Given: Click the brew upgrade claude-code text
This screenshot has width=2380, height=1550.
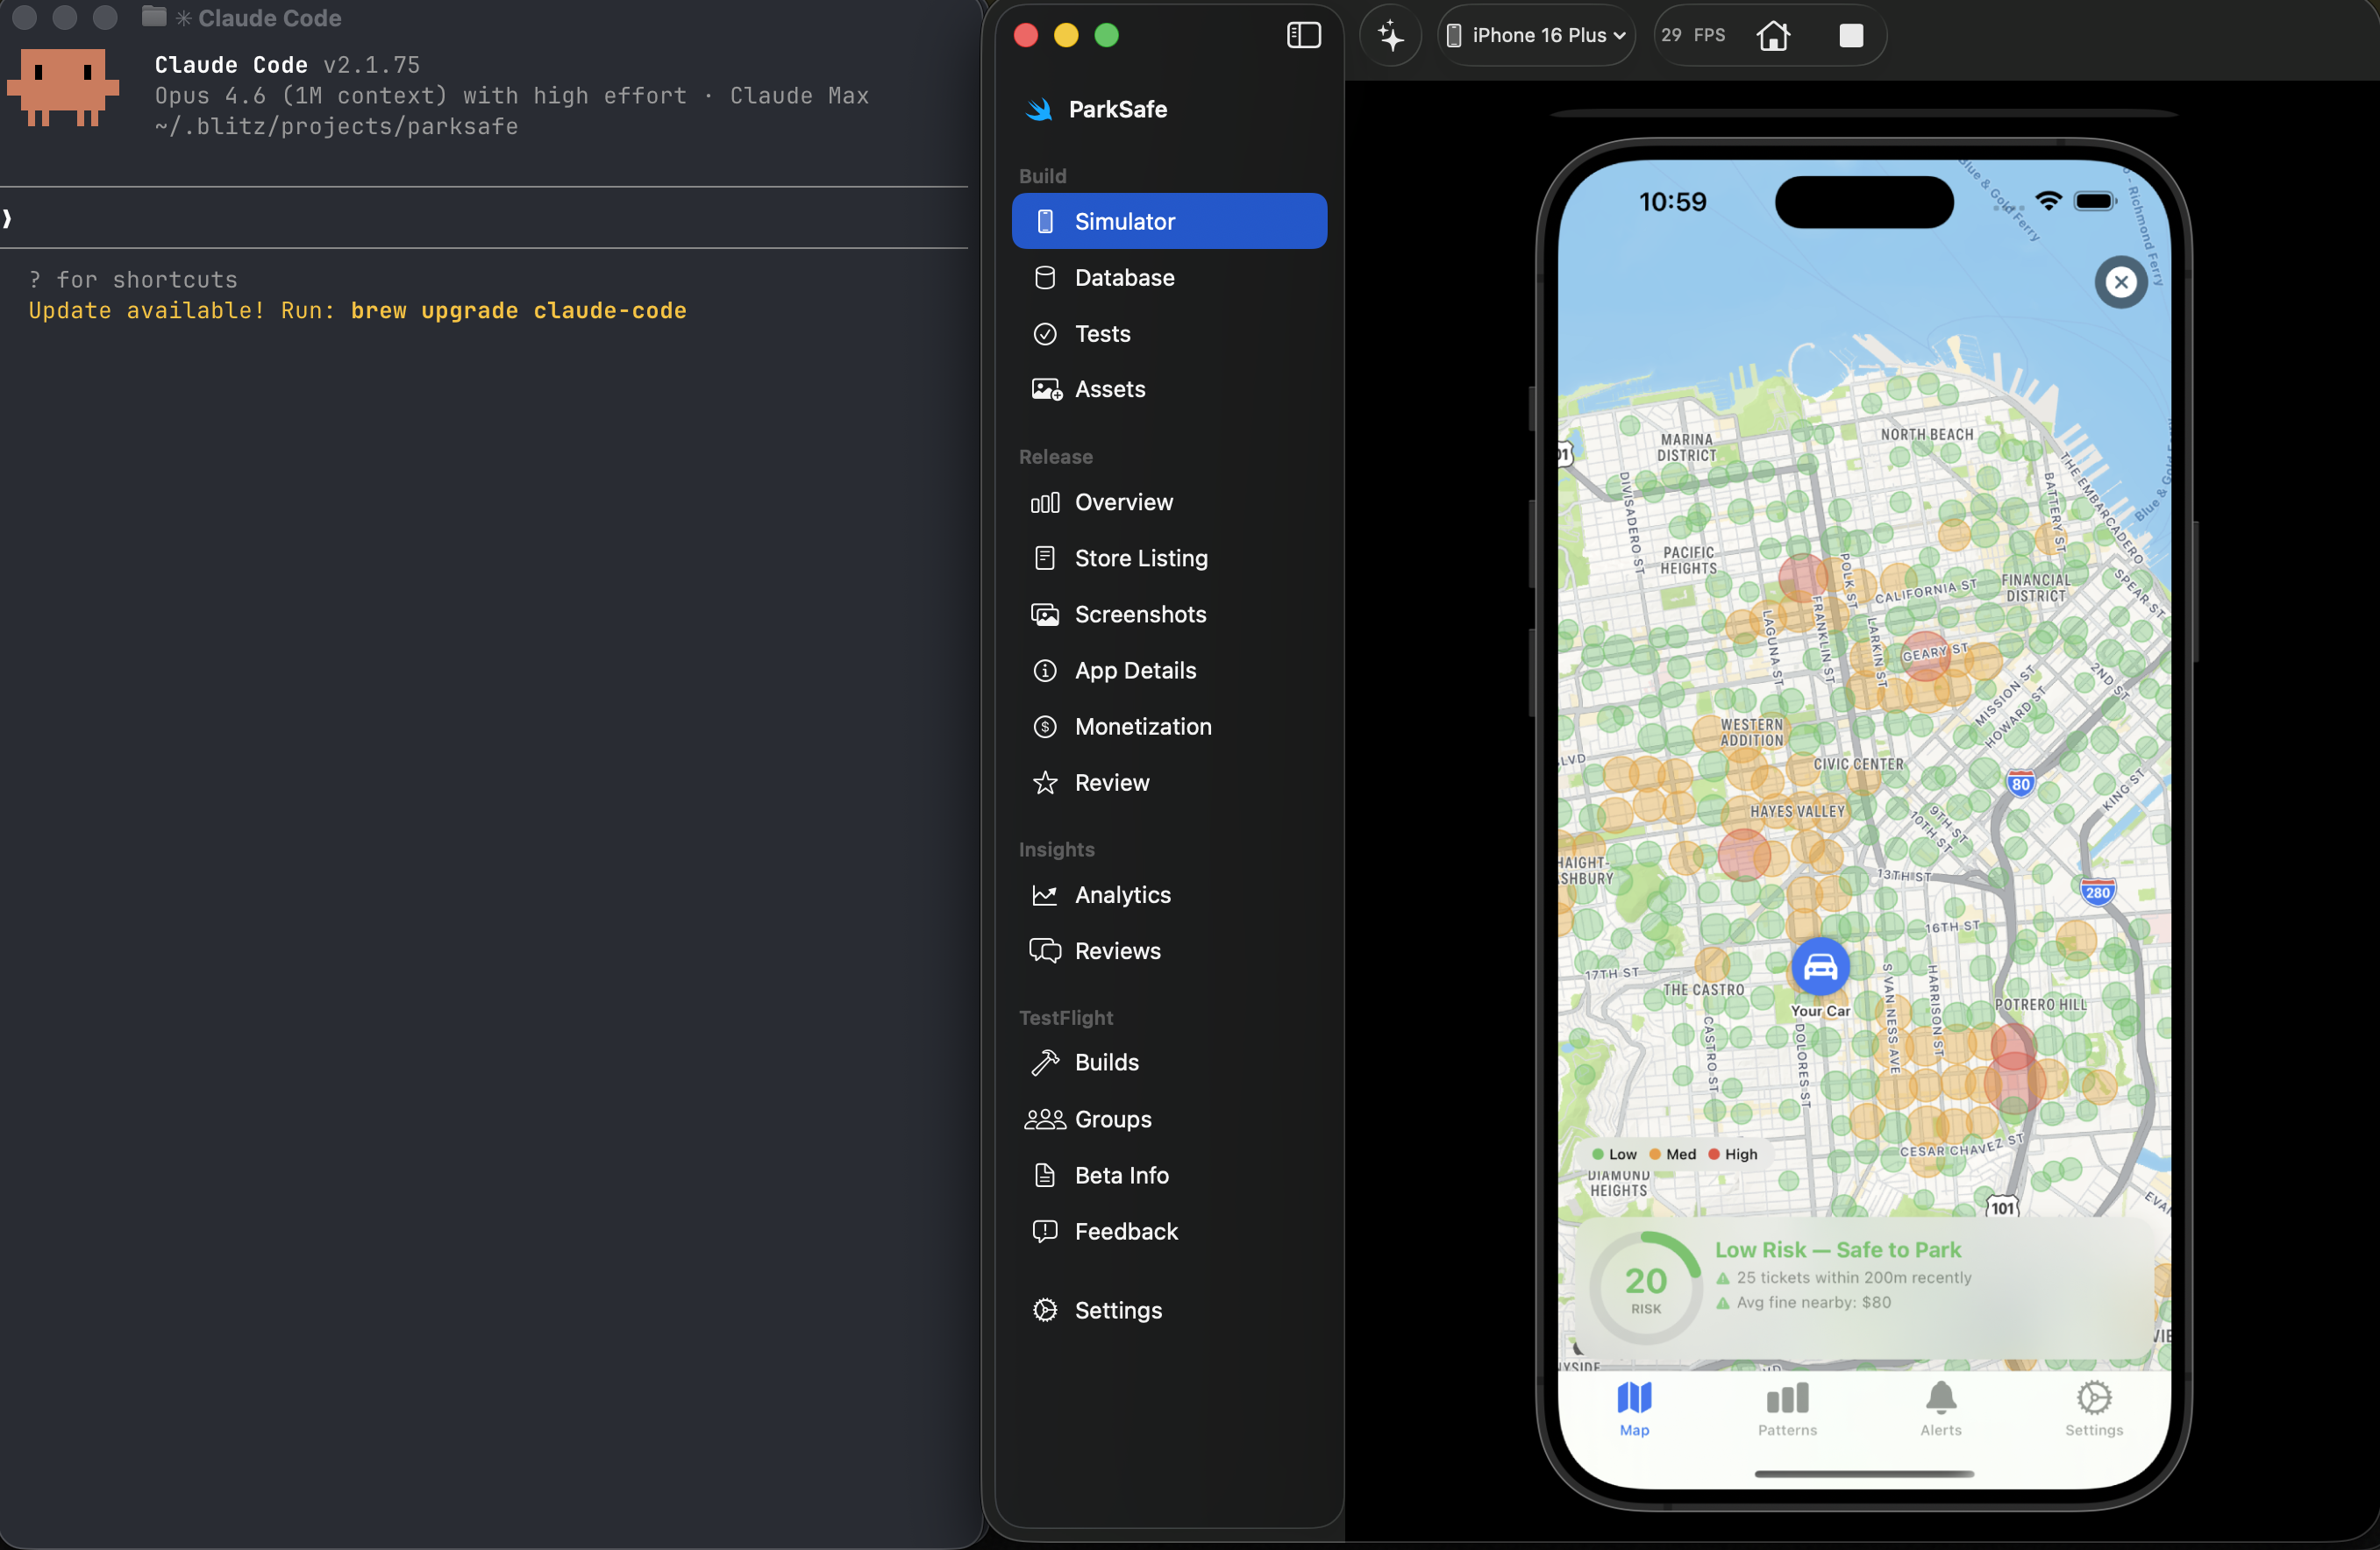Looking at the screenshot, I should (x=518, y=311).
